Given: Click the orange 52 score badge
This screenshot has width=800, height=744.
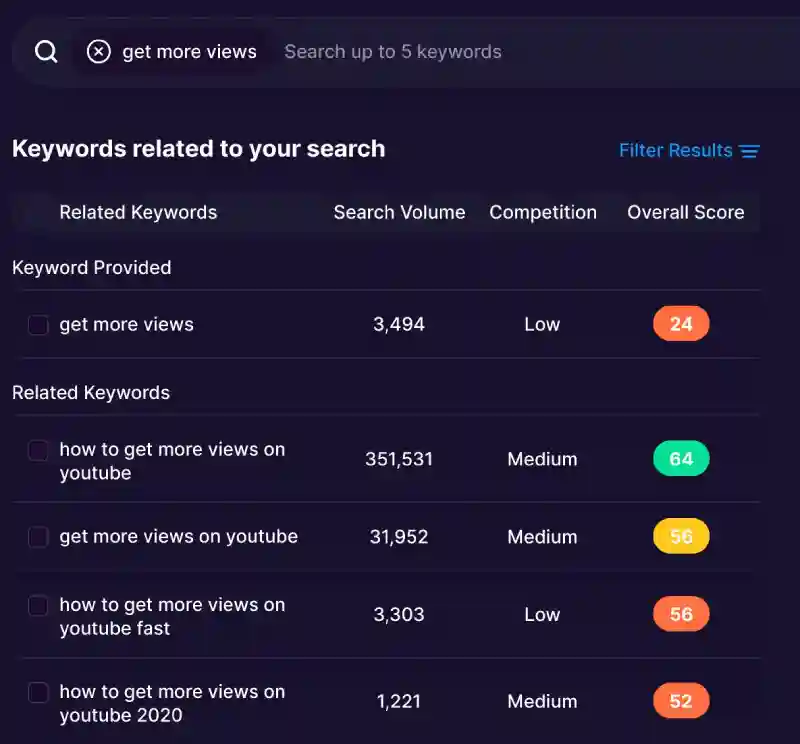Looking at the screenshot, I should pyautogui.click(x=681, y=701).
